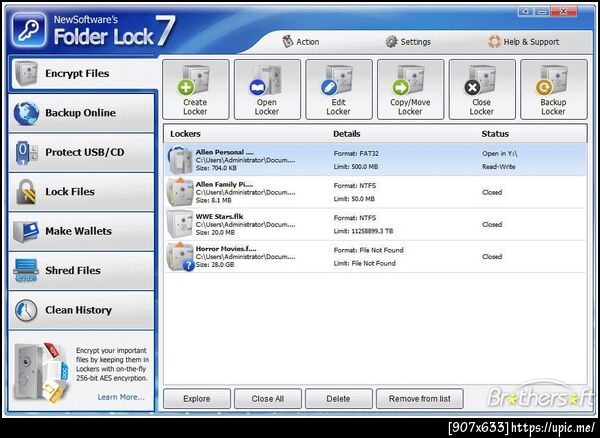Click the 'Limit: File Not Found' text

[x=365, y=263]
